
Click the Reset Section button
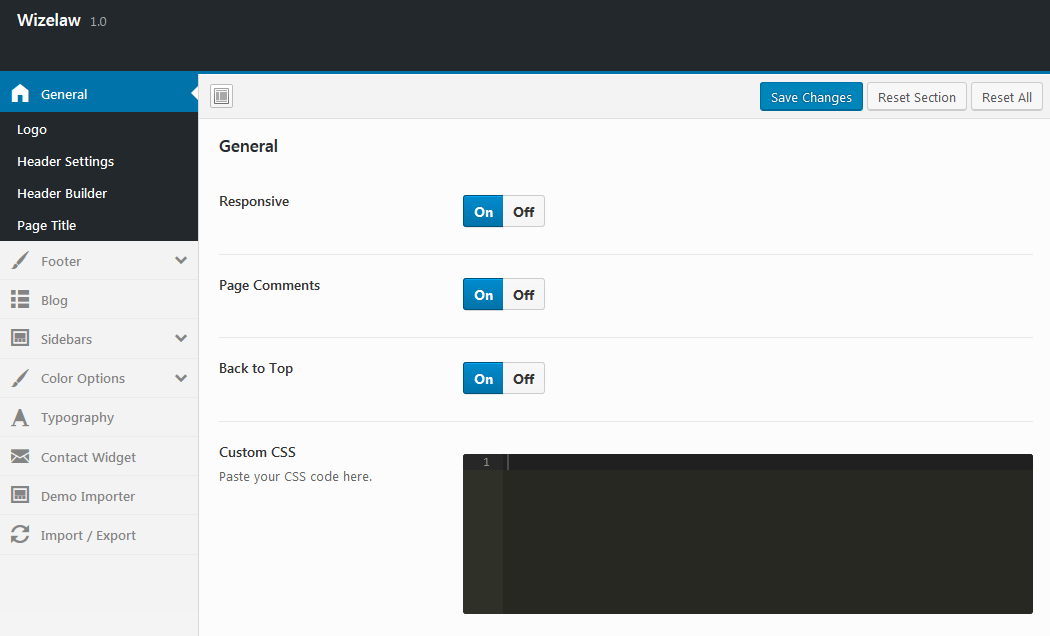[916, 97]
